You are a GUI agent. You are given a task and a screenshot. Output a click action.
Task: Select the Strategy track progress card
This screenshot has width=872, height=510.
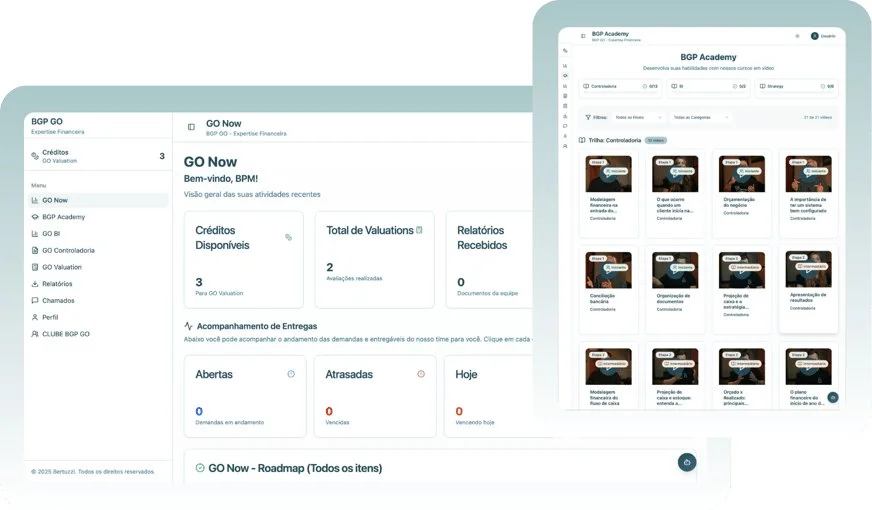point(796,87)
